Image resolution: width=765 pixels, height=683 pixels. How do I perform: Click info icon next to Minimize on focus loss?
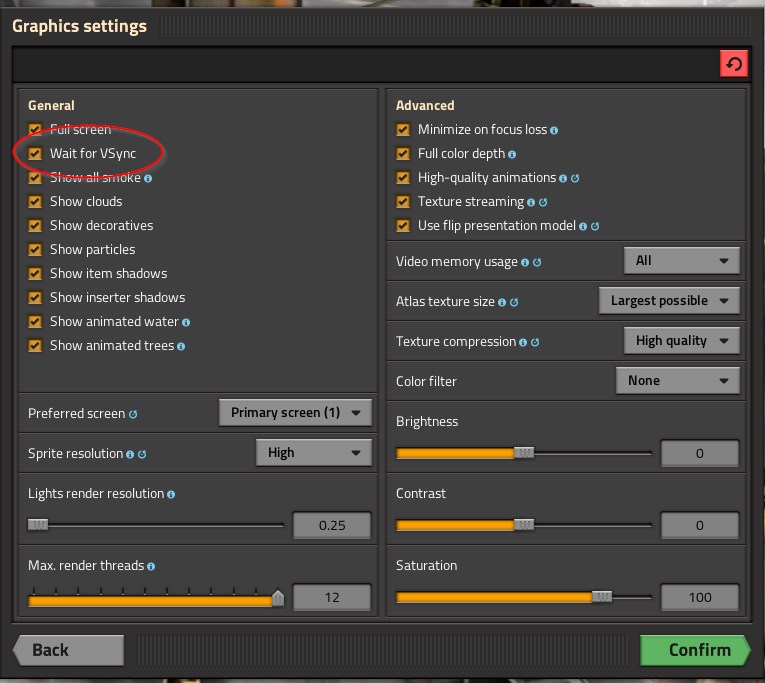(554, 130)
